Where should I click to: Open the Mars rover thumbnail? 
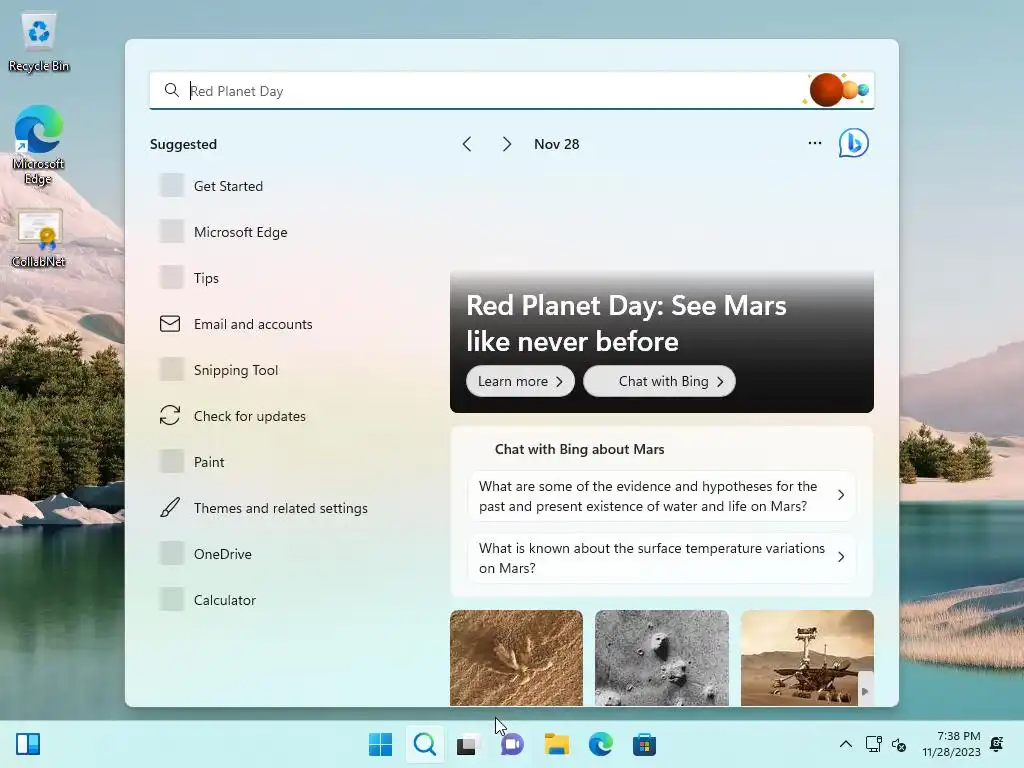[807, 658]
